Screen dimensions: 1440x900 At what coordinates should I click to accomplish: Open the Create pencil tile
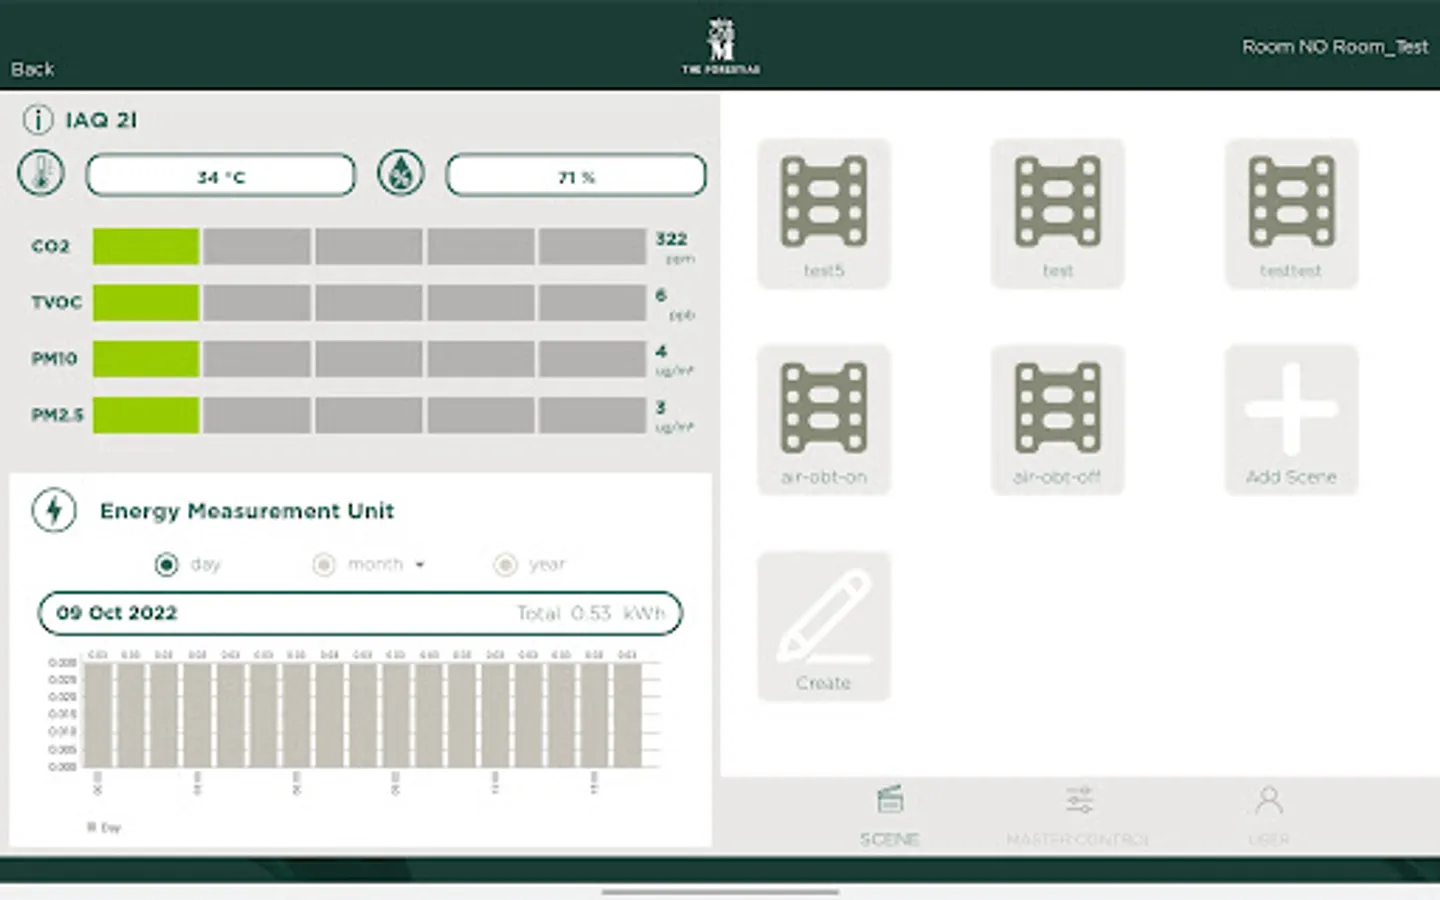click(x=824, y=626)
